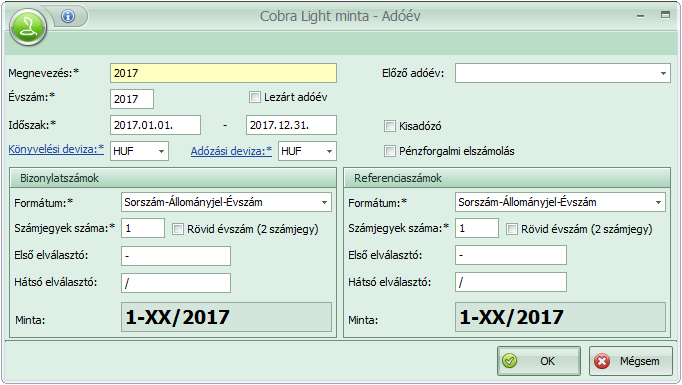Click the window title Cobra Light minta - Adóév
The image size is (682, 385).
[340, 16]
